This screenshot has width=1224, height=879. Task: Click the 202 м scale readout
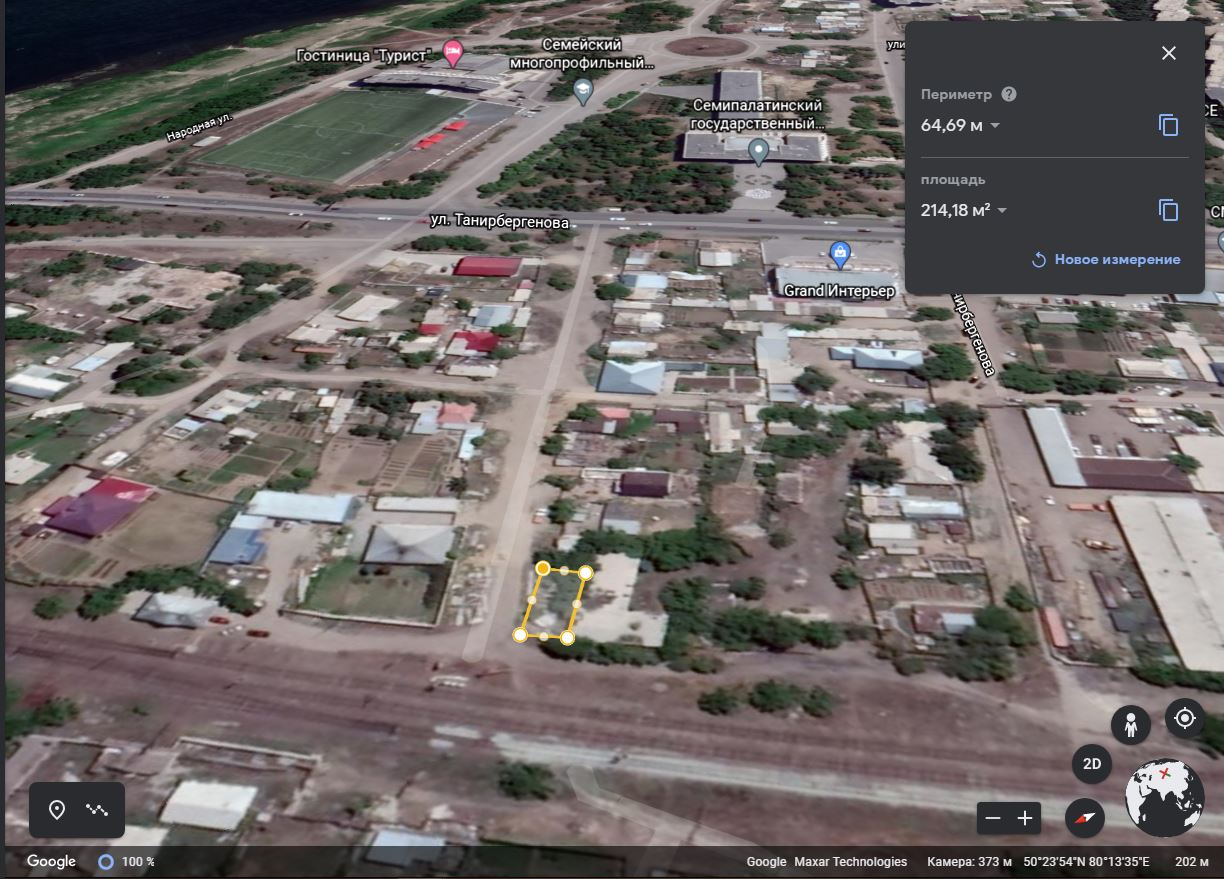[1192, 862]
